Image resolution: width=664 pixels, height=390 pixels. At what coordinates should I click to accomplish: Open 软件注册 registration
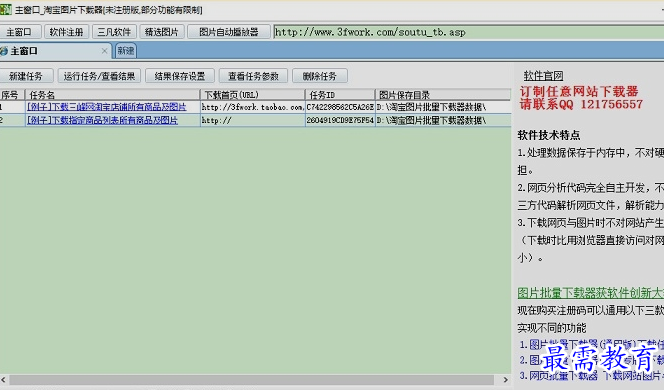pyautogui.click(x=66, y=32)
